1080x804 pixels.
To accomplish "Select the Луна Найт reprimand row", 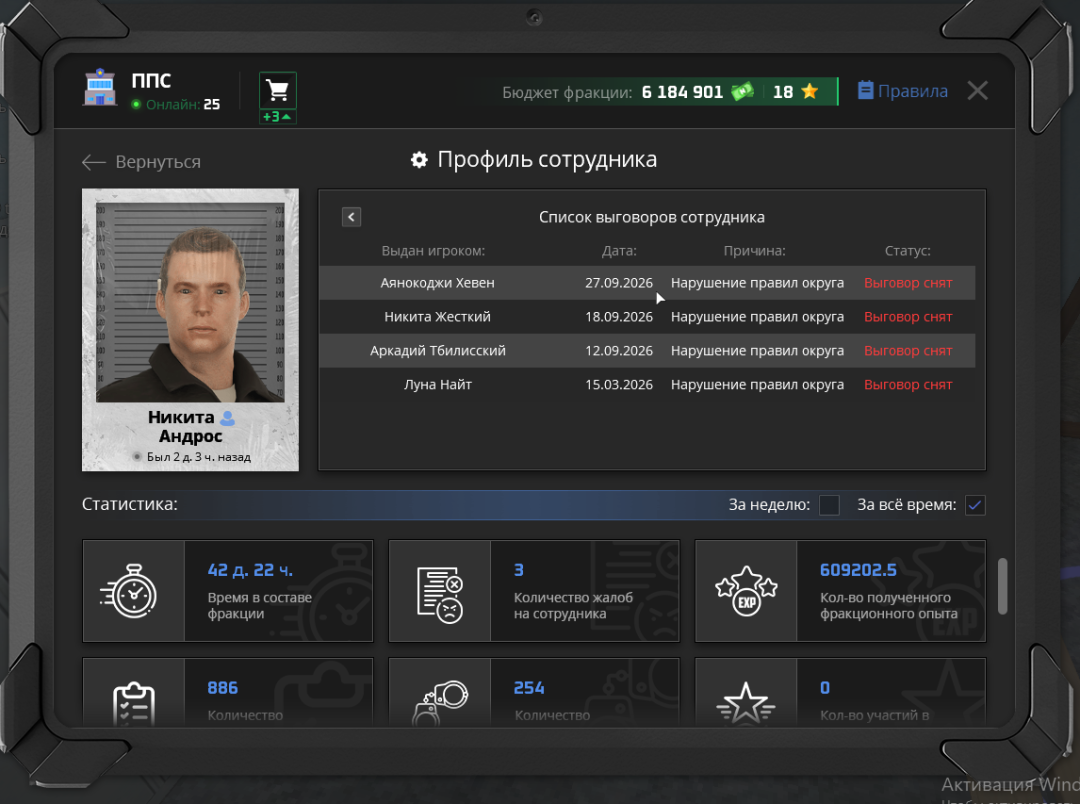I will point(647,384).
